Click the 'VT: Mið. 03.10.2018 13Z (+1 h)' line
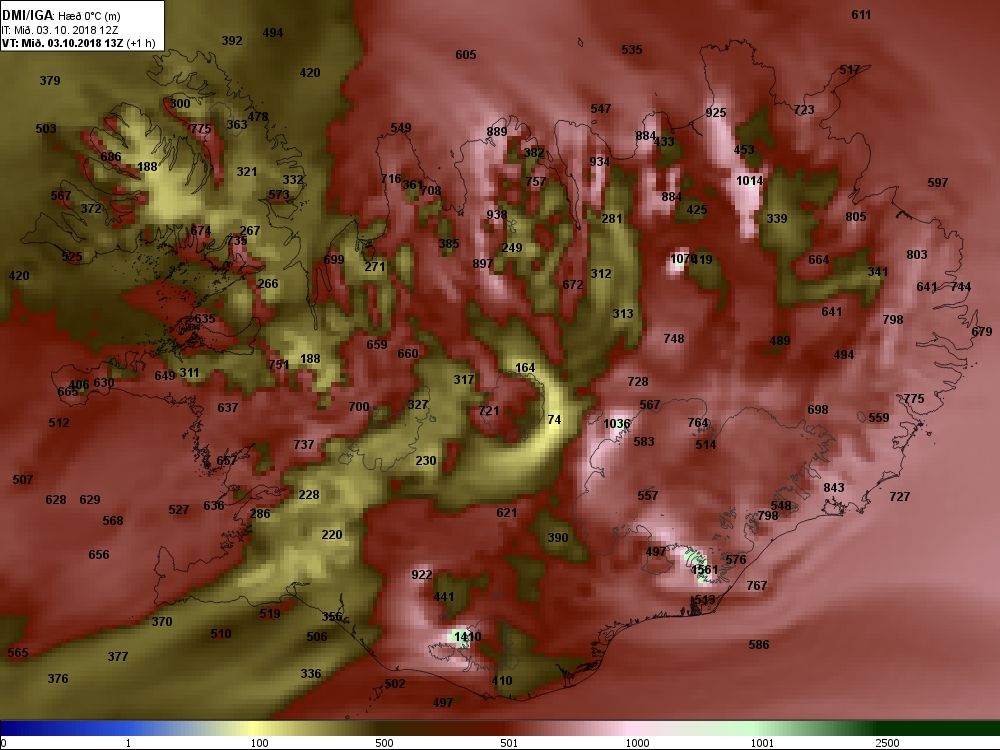 (78, 43)
